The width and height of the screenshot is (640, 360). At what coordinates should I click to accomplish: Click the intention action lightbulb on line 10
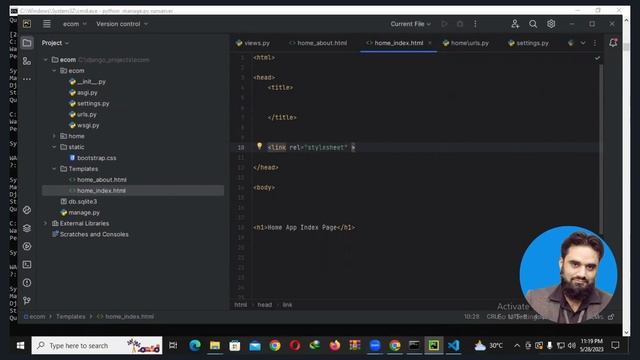[259, 146]
